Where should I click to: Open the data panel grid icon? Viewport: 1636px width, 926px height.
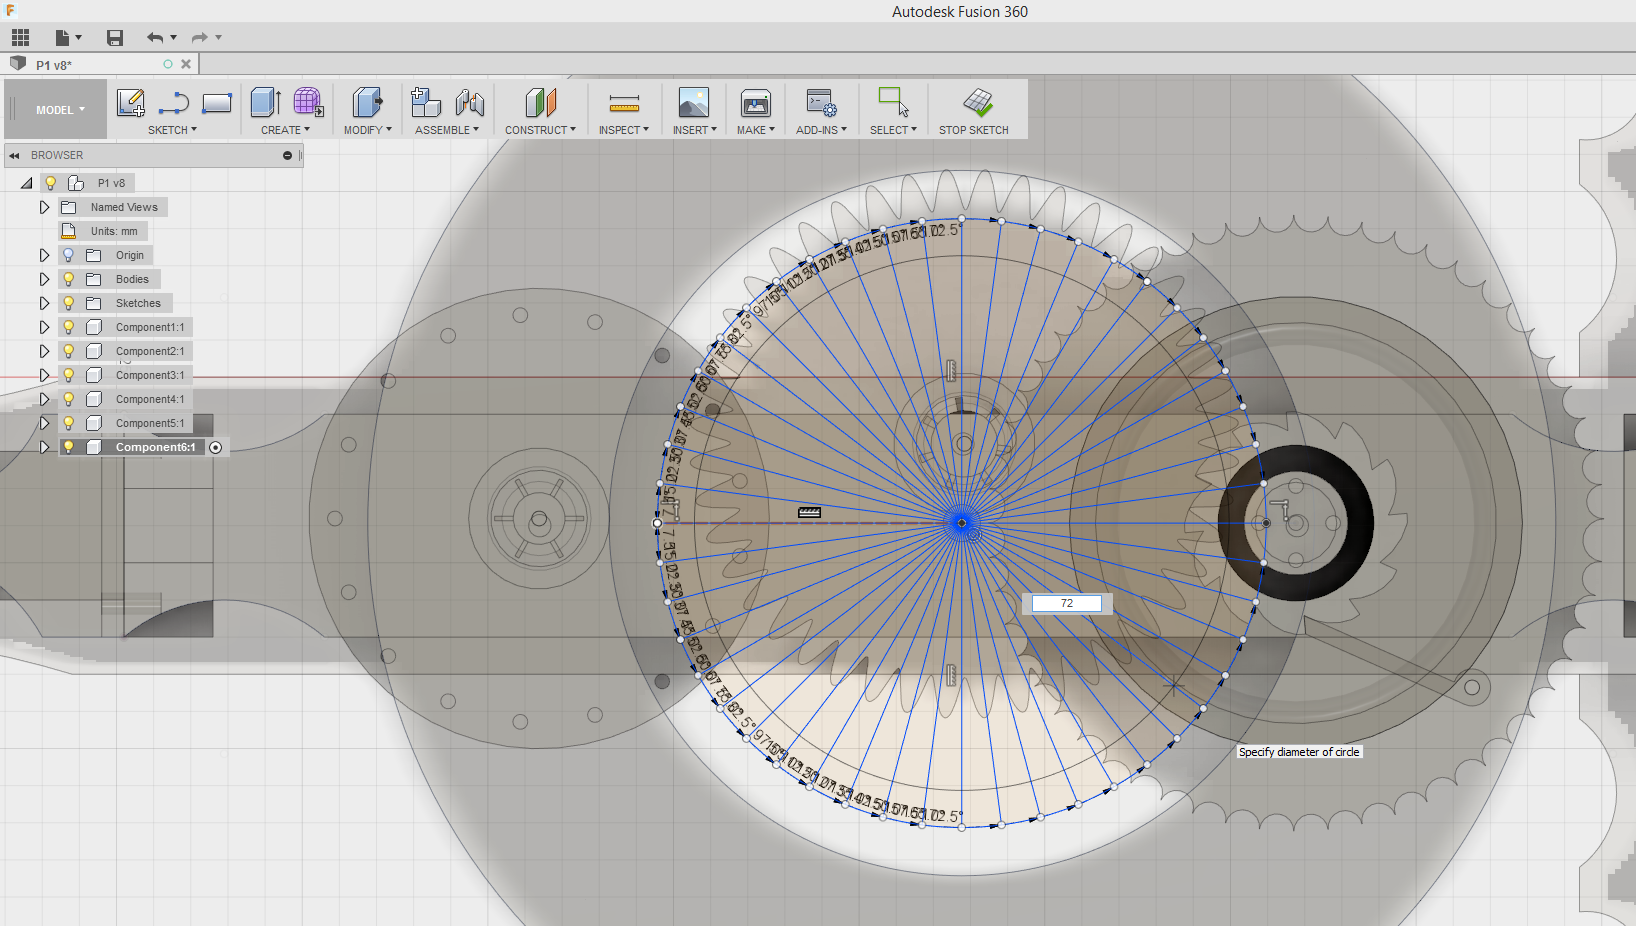20,38
